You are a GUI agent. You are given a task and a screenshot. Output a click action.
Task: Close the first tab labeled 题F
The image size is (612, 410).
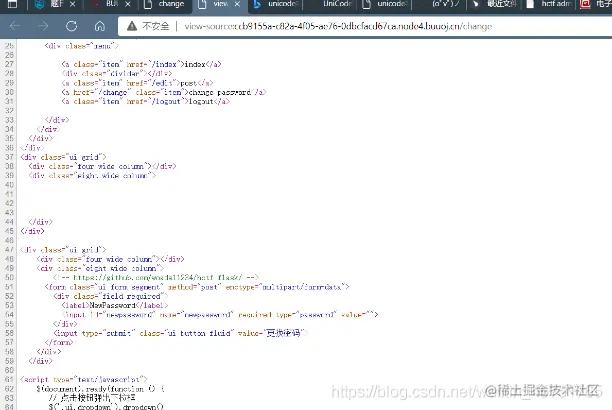click(x=72, y=4)
